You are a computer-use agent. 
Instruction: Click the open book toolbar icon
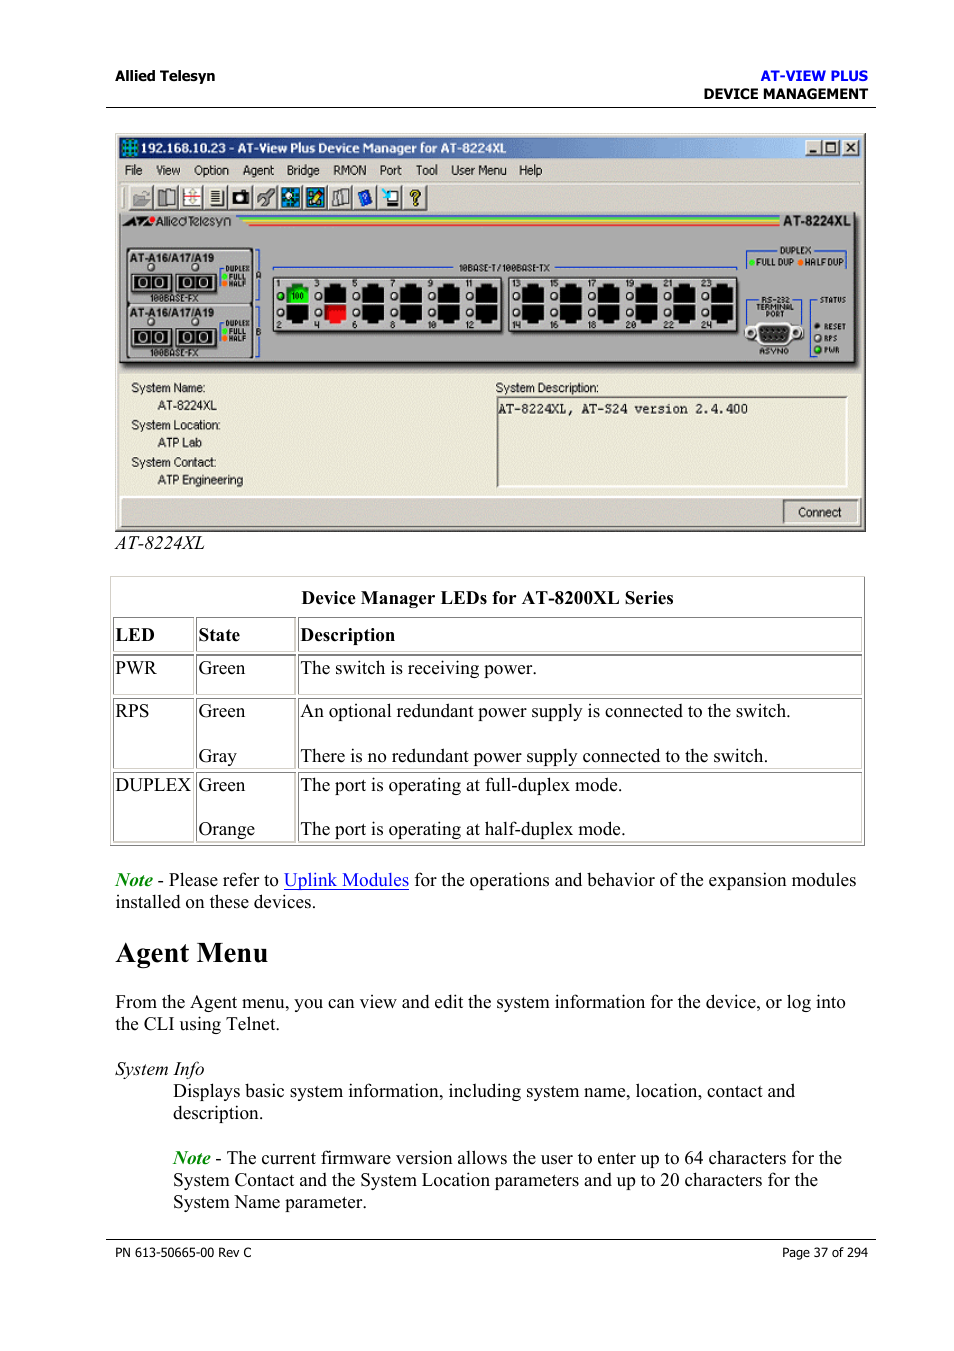pos(167,198)
